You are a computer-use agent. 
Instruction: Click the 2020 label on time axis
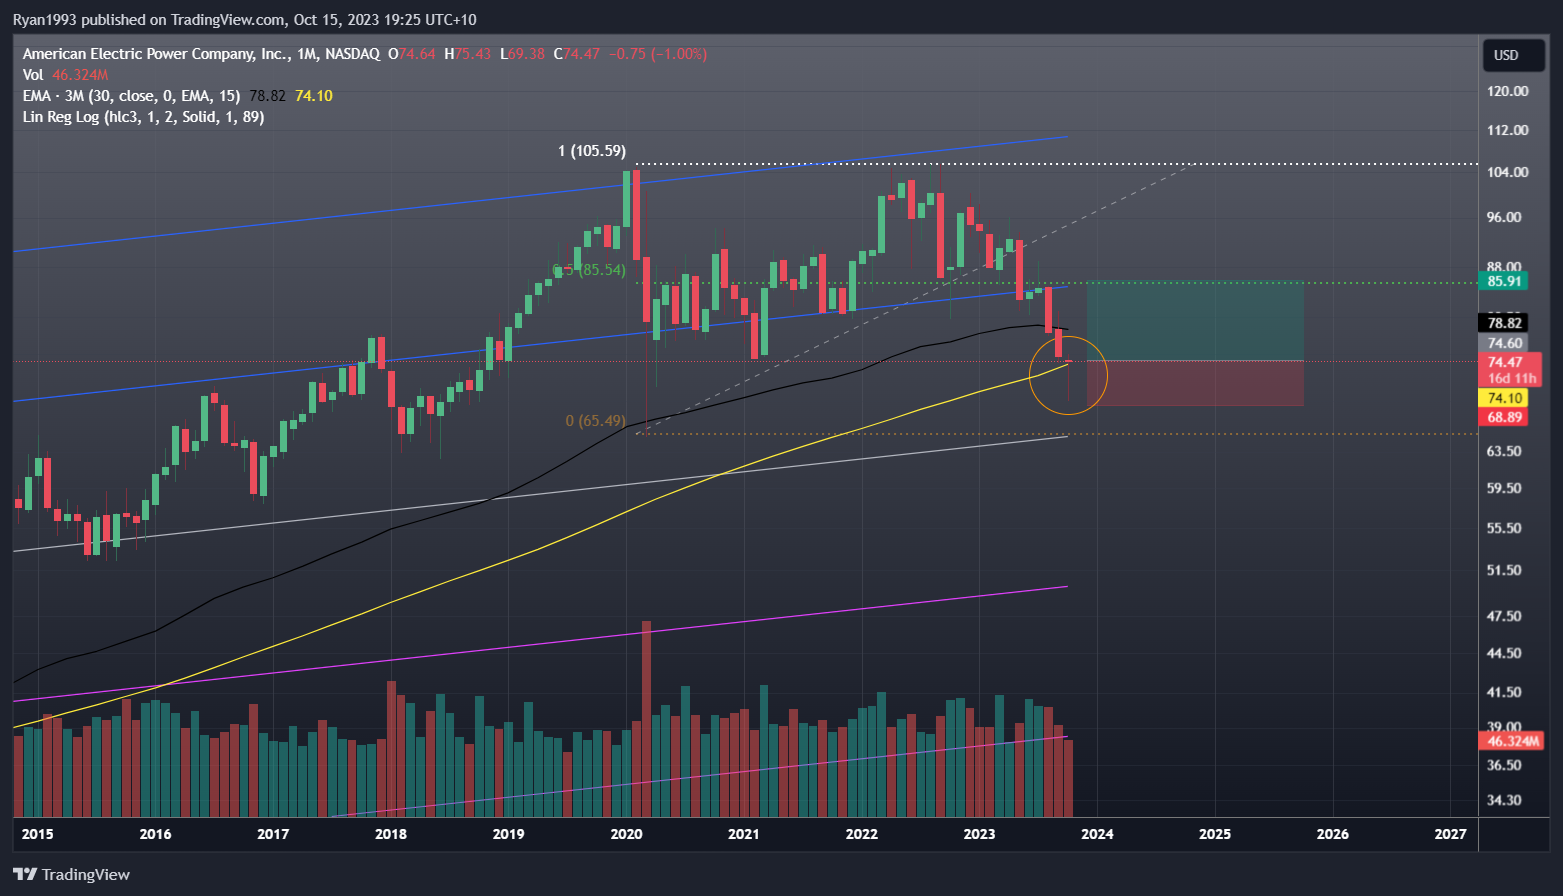point(626,834)
